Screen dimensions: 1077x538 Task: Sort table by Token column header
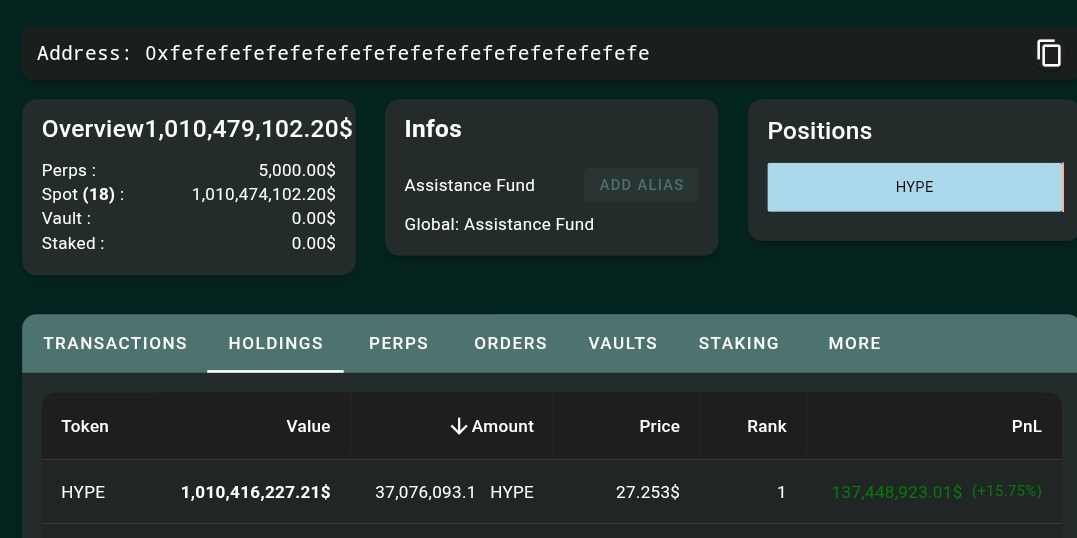tap(84, 427)
